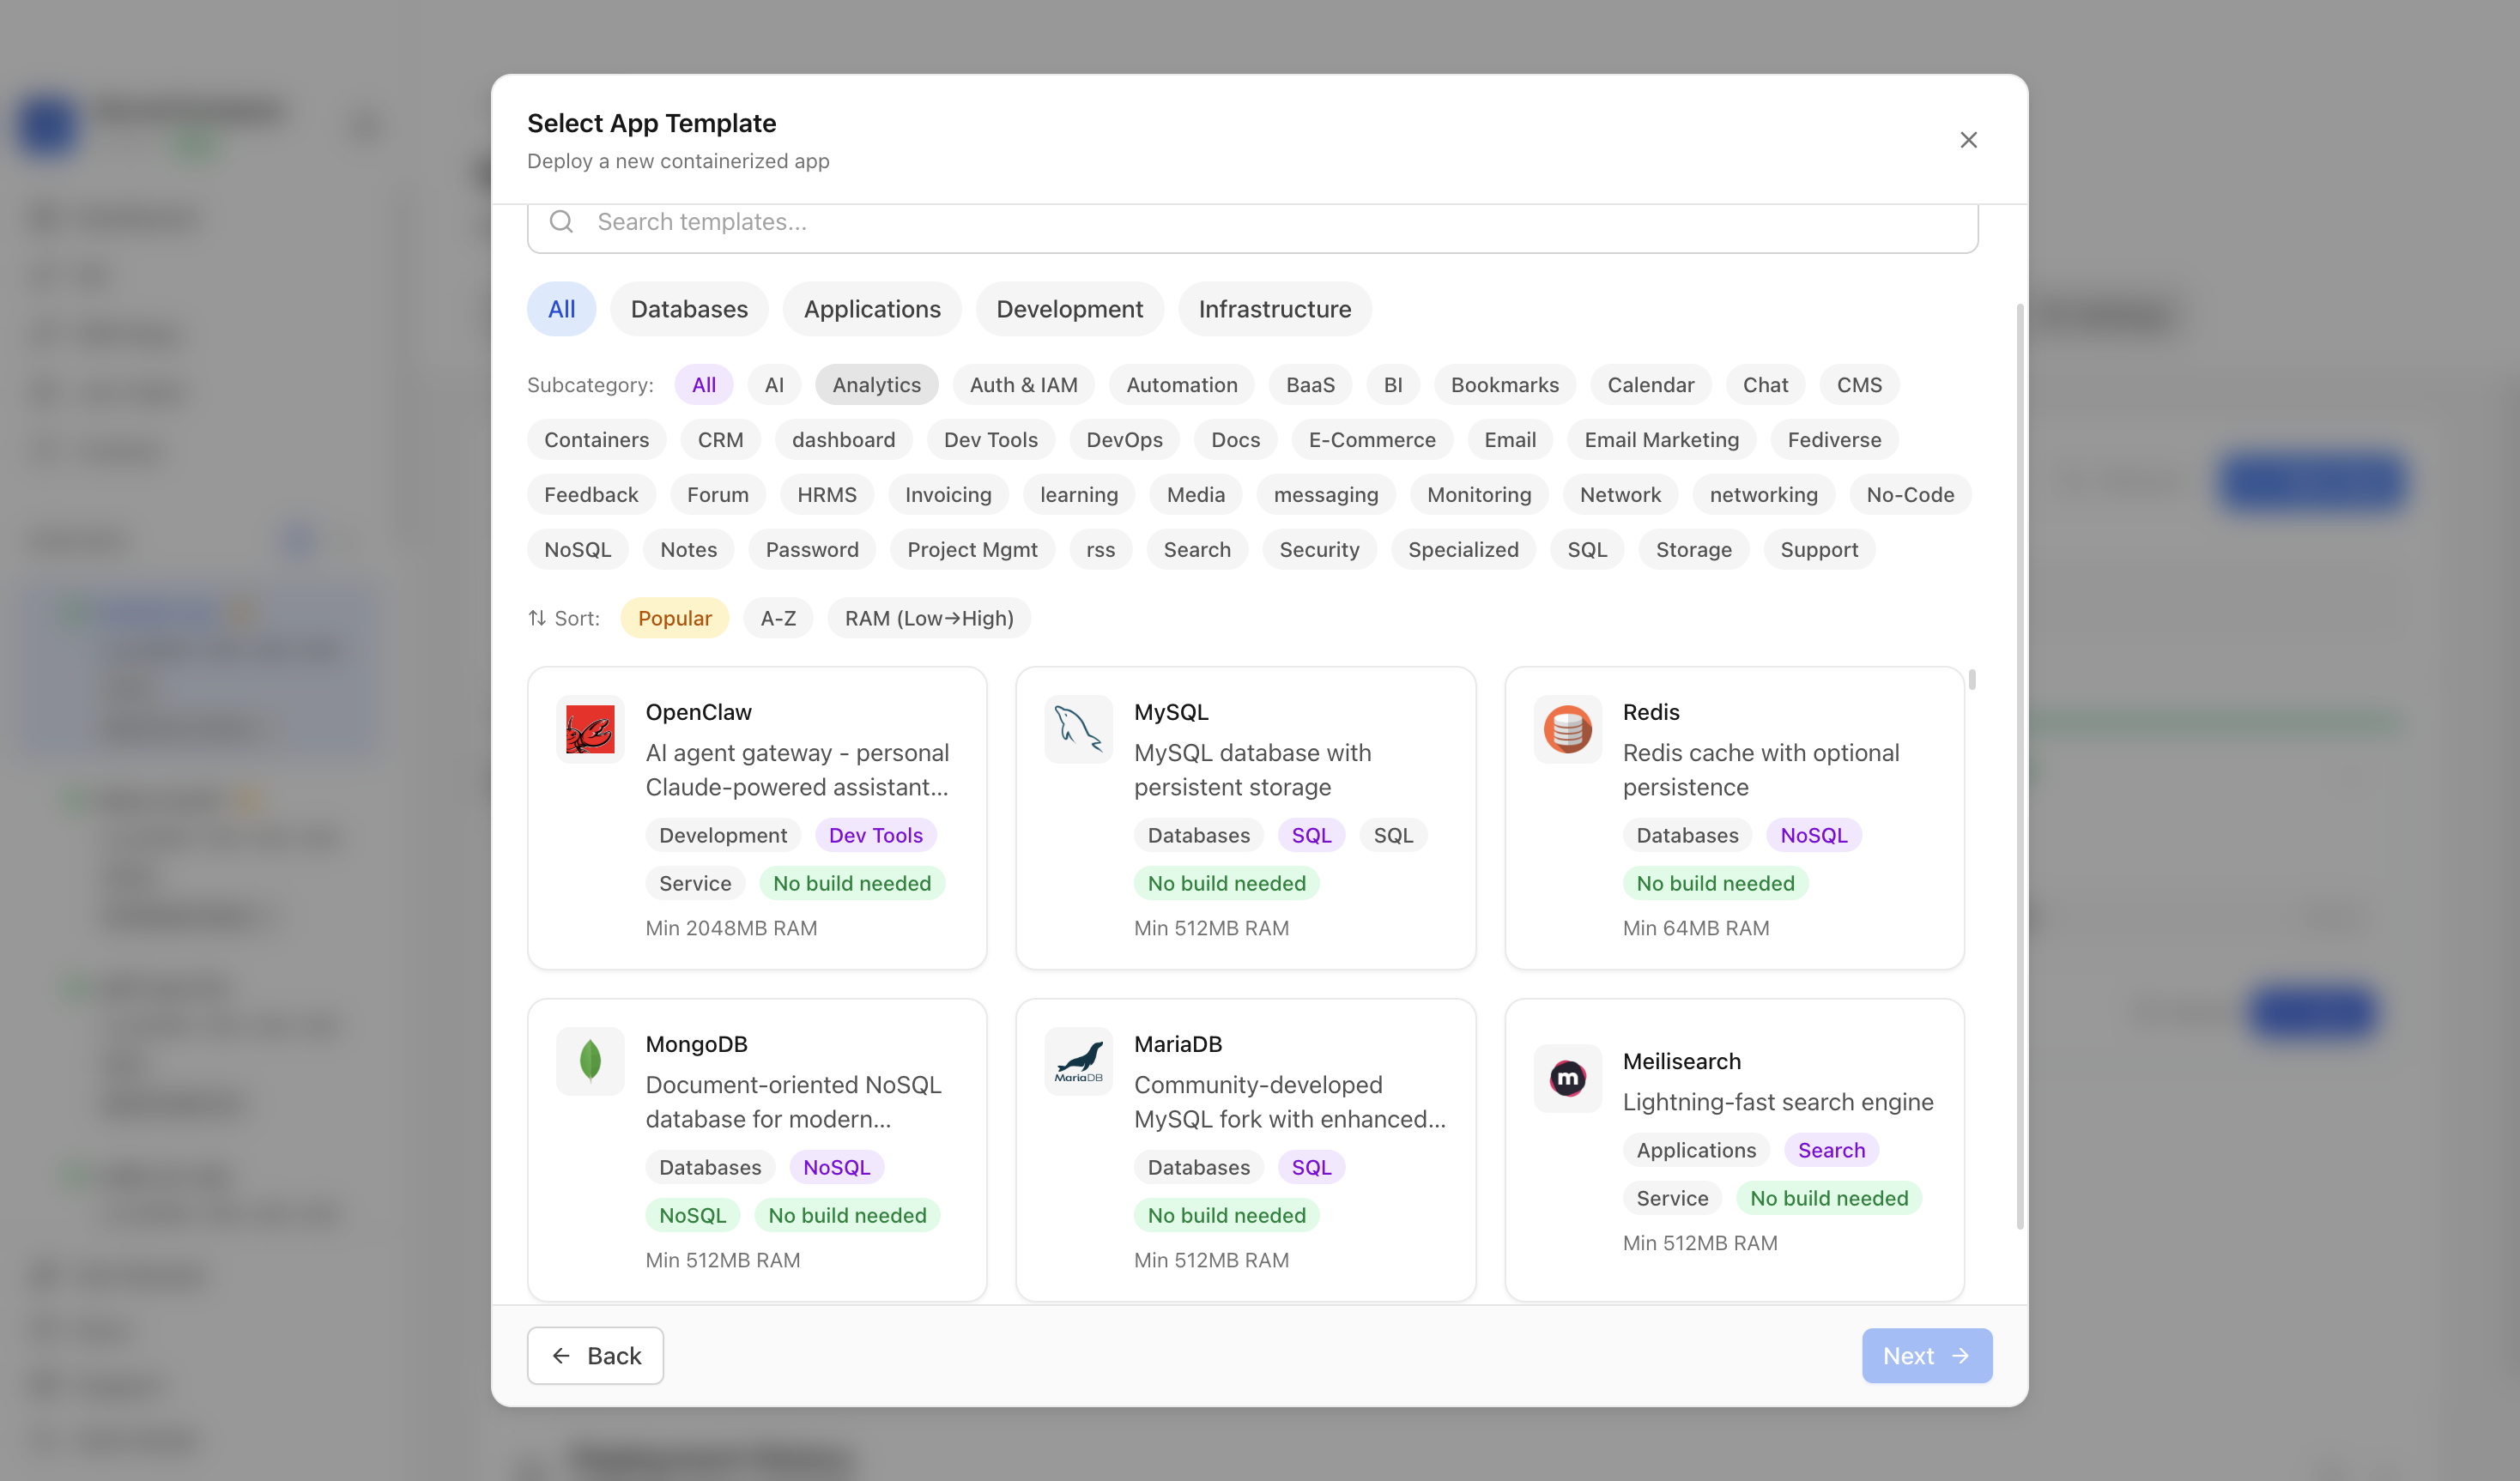Screen dimensions: 2520x1481
Task: Filter by the Password subcategory
Action: (812, 549)
